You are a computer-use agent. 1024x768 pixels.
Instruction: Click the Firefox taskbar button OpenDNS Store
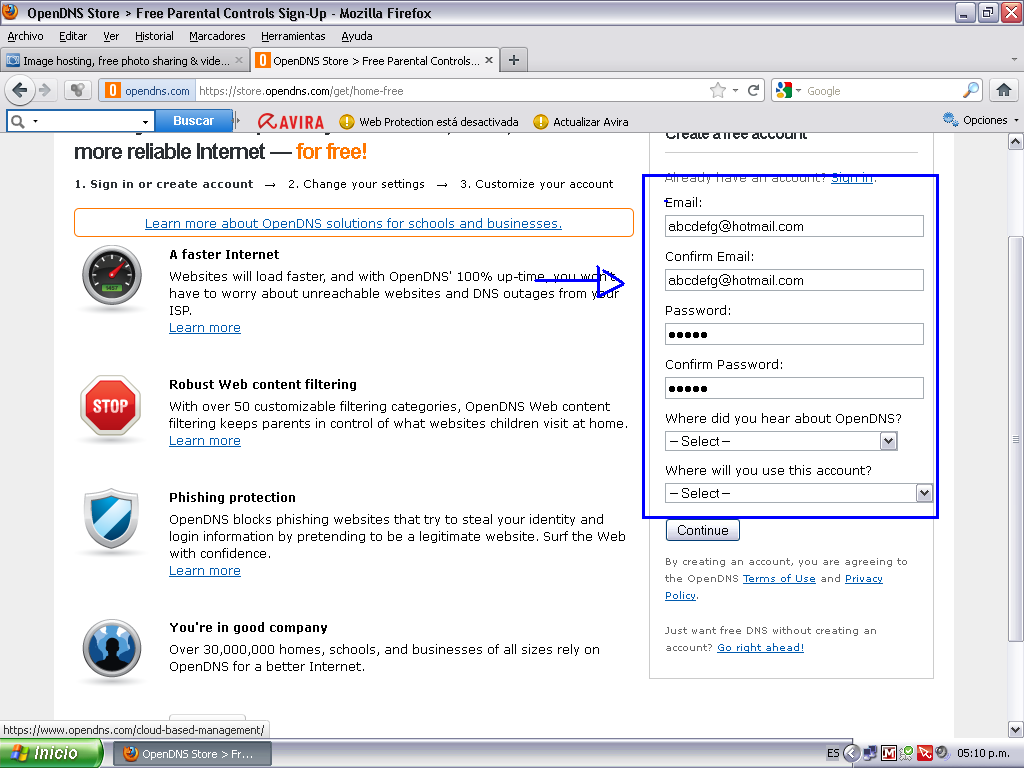coord(193,754)
